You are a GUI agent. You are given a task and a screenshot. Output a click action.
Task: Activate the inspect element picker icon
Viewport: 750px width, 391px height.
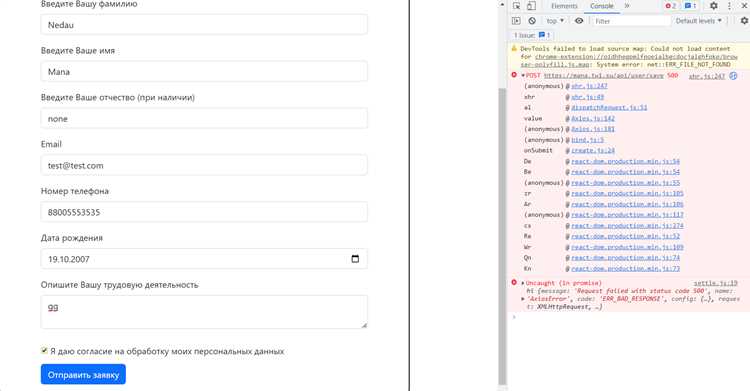517,6
